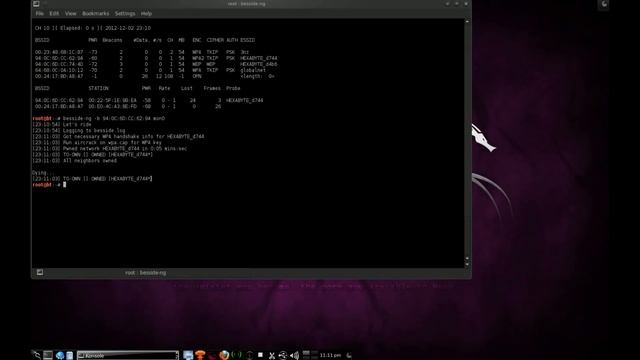
Task: Open the orange tray icon beside the pager
Action: click(200, 356)
